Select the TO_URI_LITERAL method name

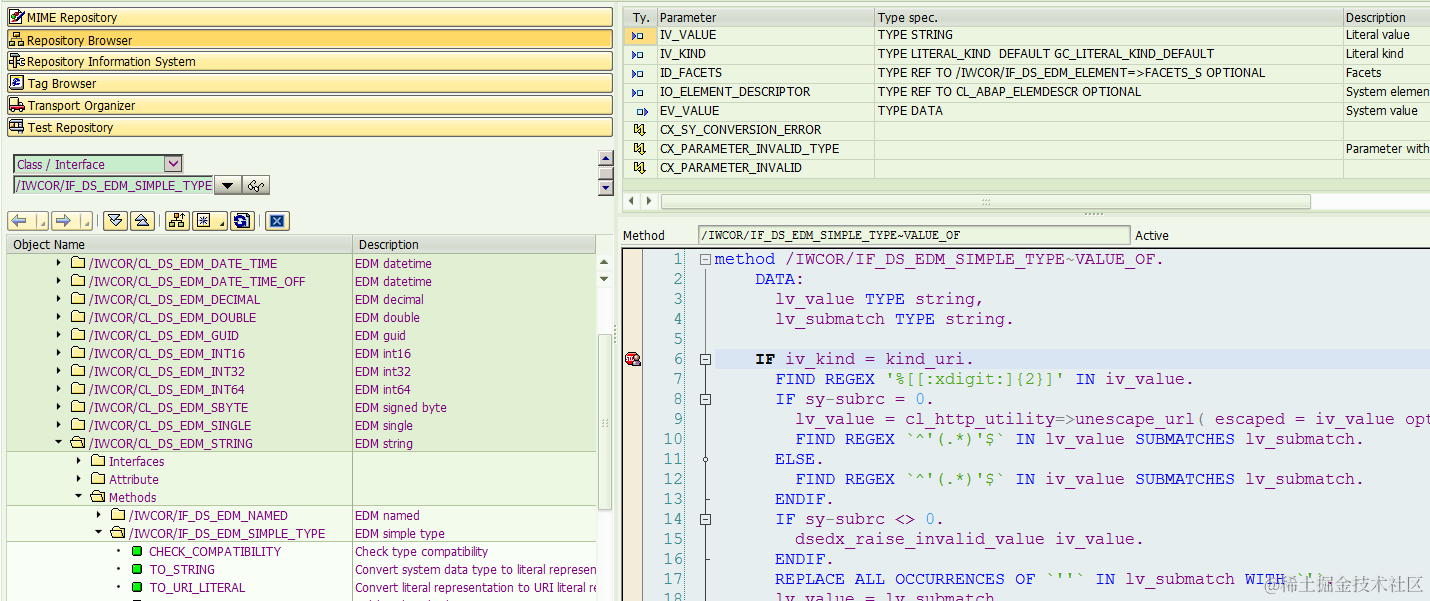[197, 588]
